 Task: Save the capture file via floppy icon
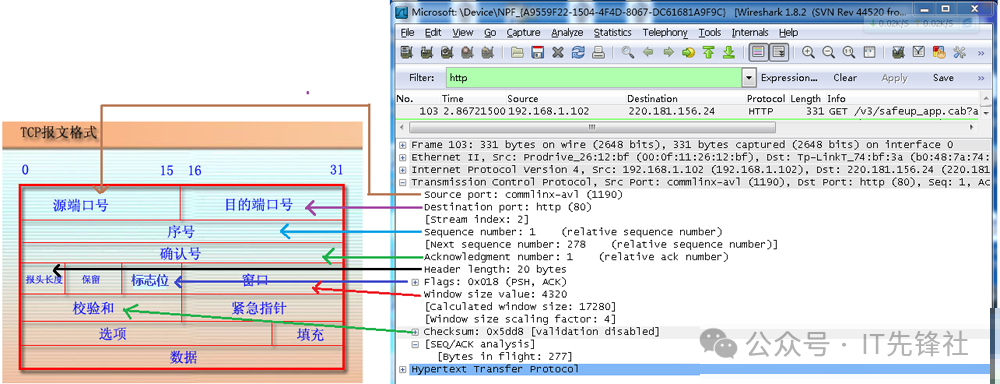[x=538, y=53]
